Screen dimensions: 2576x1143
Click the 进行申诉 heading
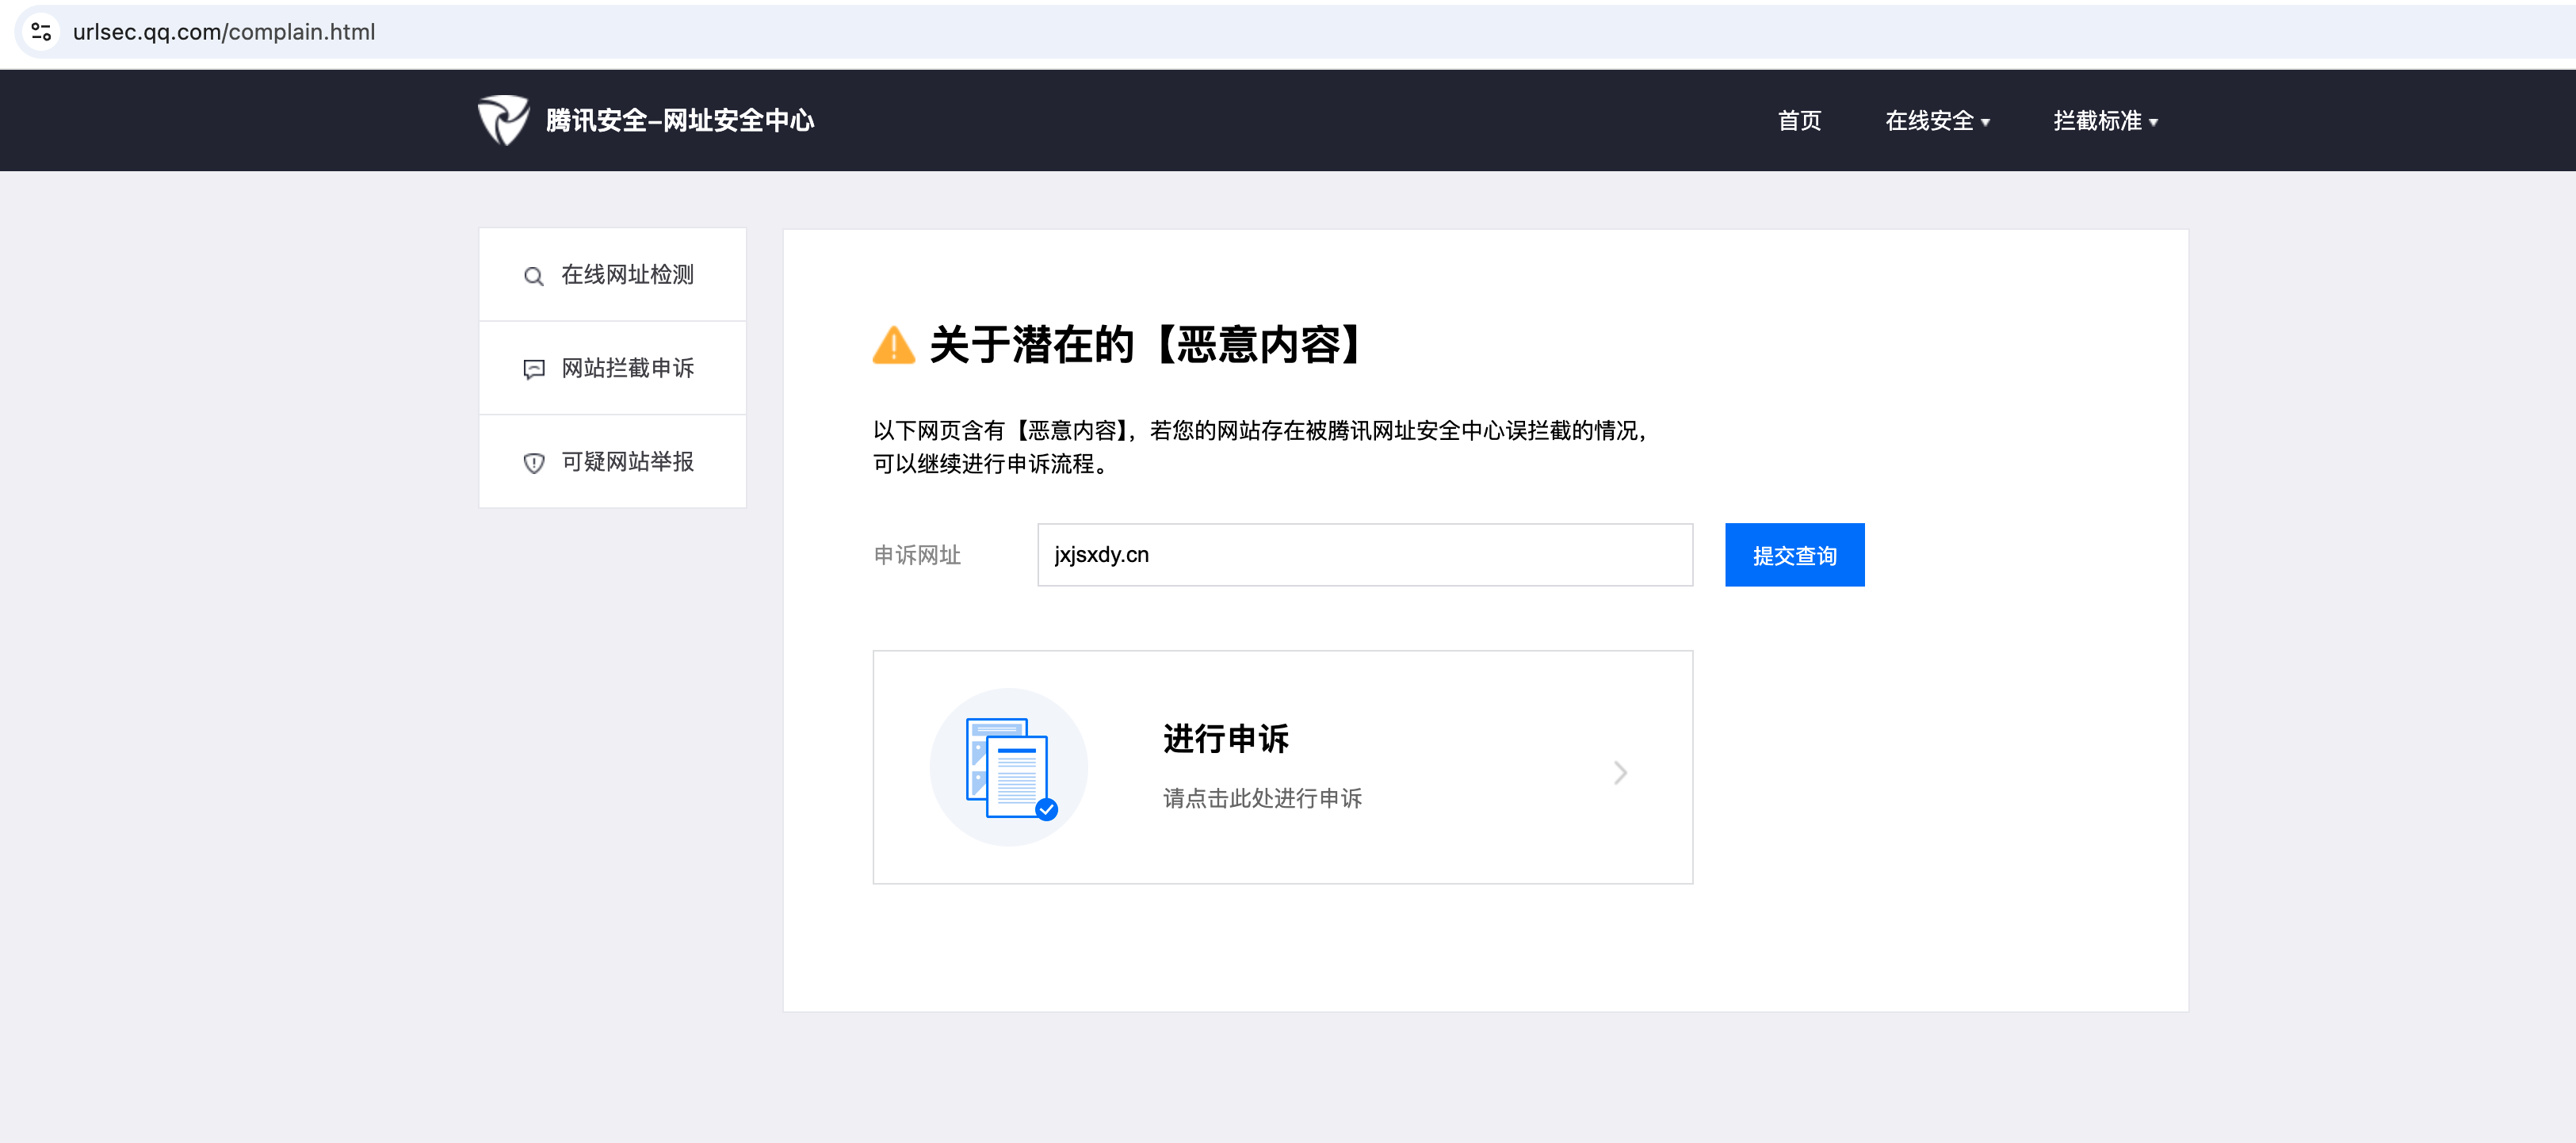click(x=1225, y=739)
